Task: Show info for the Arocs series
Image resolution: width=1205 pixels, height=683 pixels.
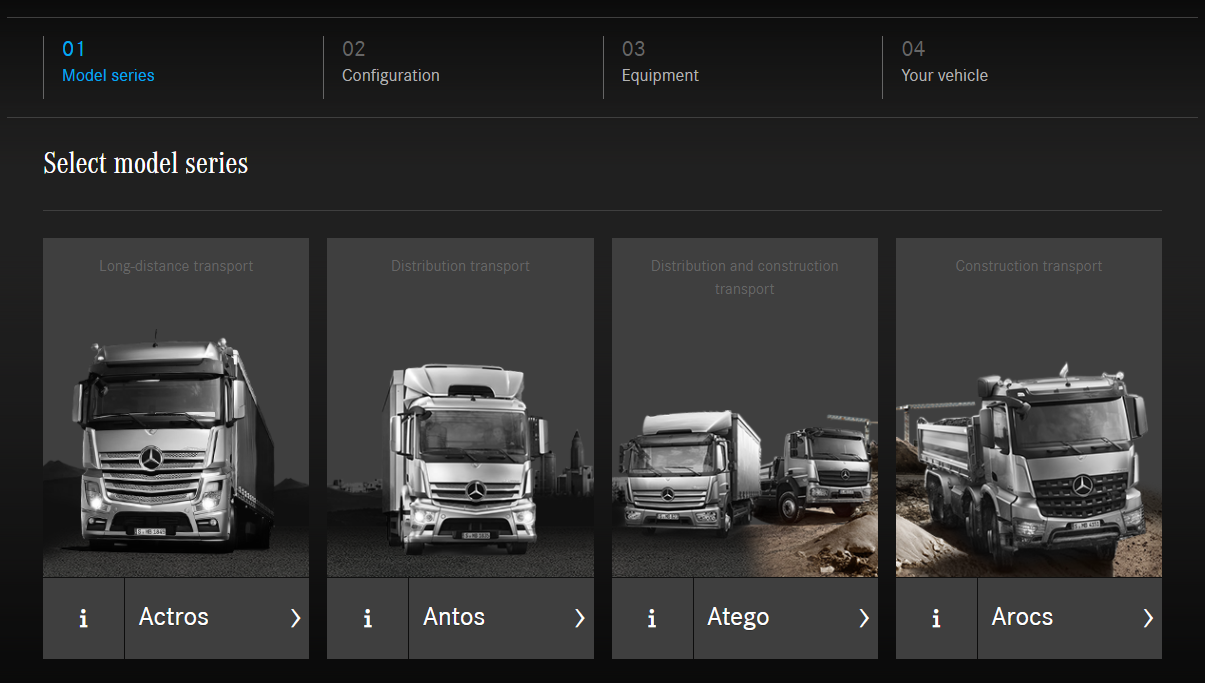Action: [936, 618]
